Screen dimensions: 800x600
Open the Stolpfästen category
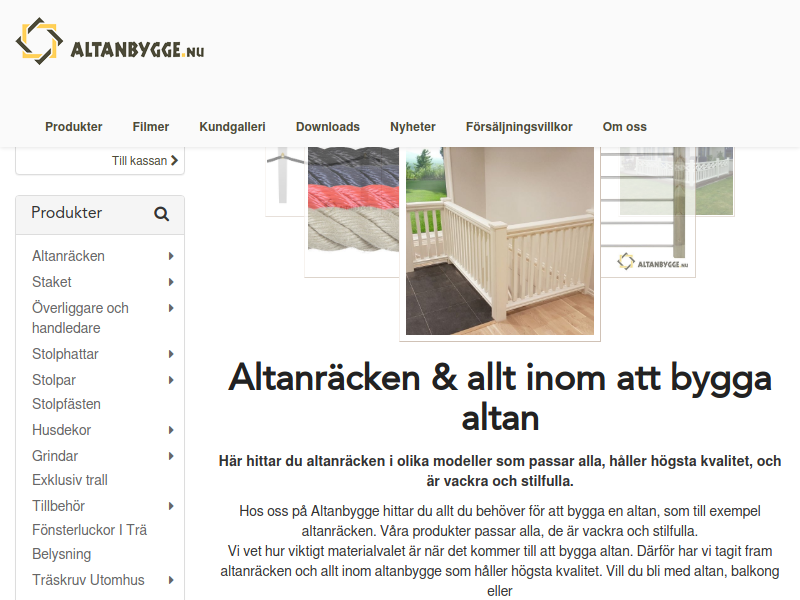pyautogui.click(x=66, y=404)
